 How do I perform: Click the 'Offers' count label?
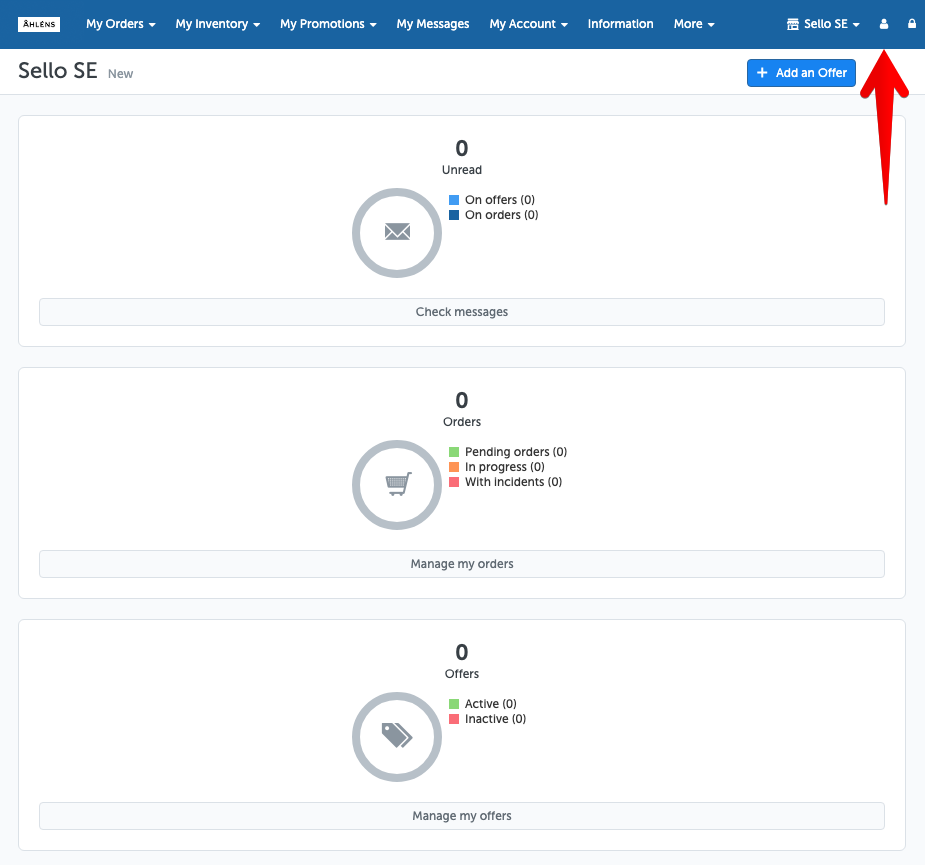462,674
